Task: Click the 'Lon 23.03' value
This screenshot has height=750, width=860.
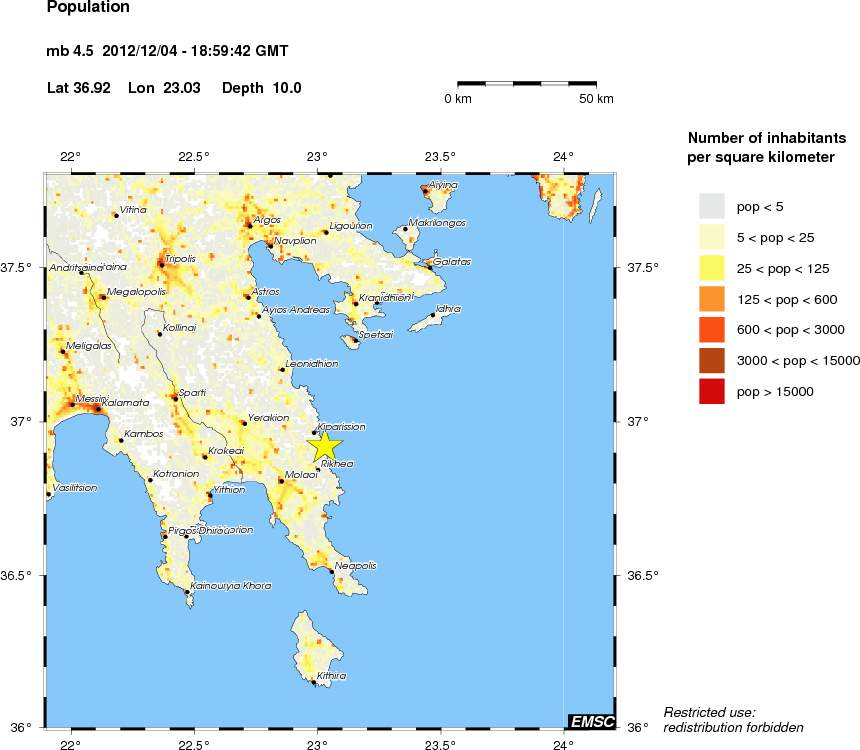Action: coord(164,88)
